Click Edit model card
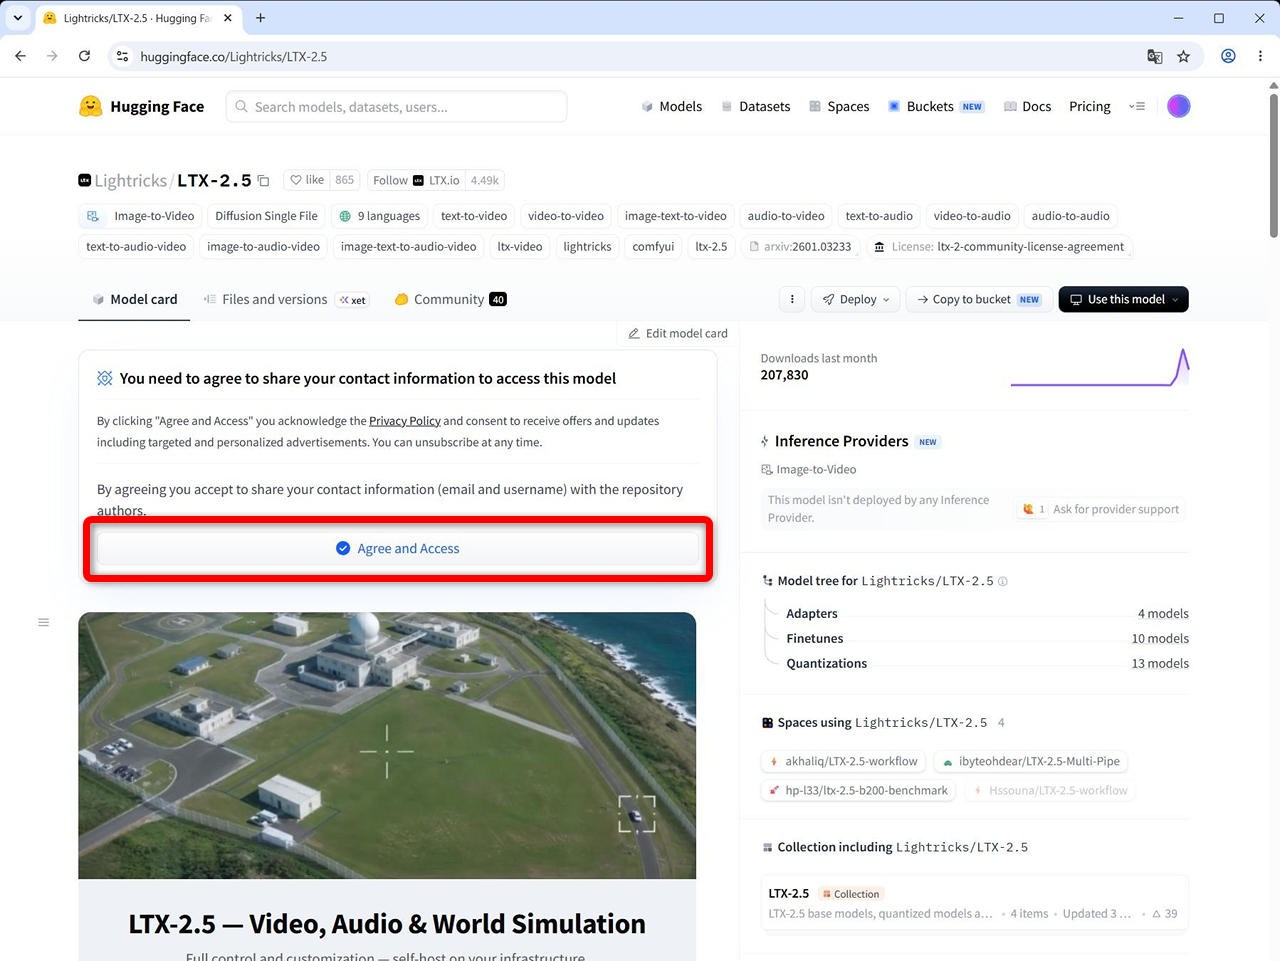This screenshot has width=1280, height=961. tap(677, 333)
